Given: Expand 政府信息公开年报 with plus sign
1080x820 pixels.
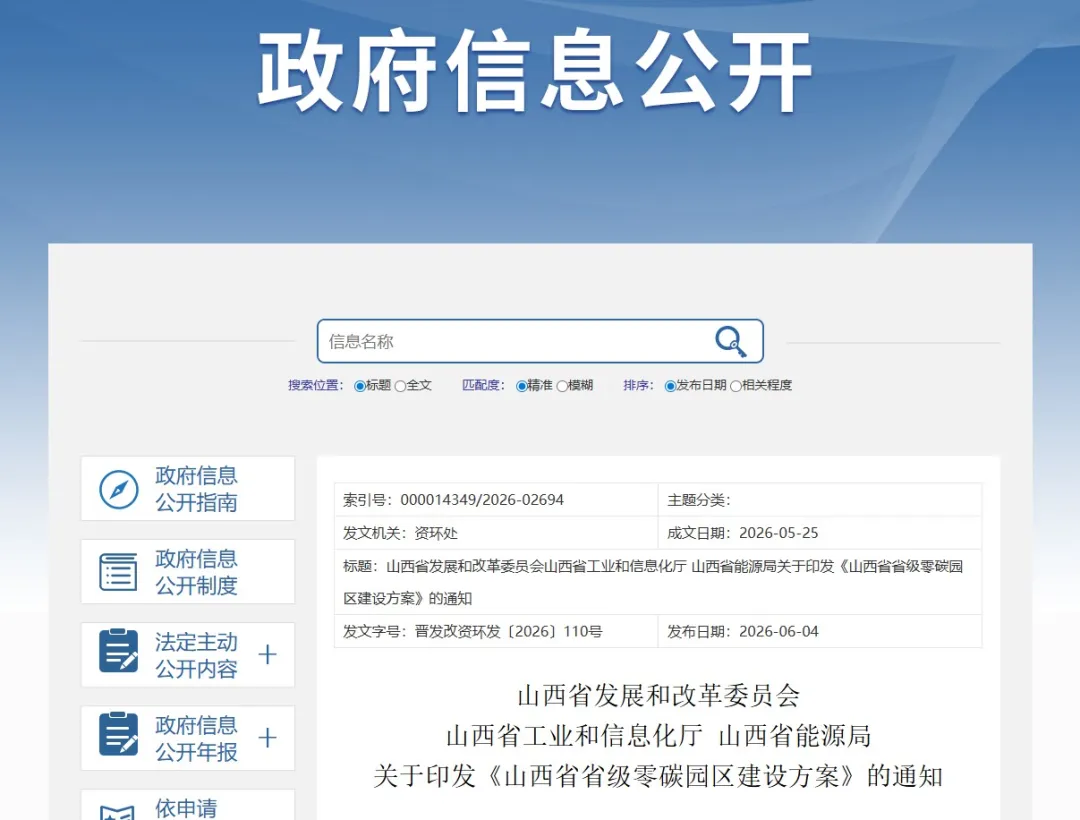Looking at the screenshot, I should coord(267,738).
